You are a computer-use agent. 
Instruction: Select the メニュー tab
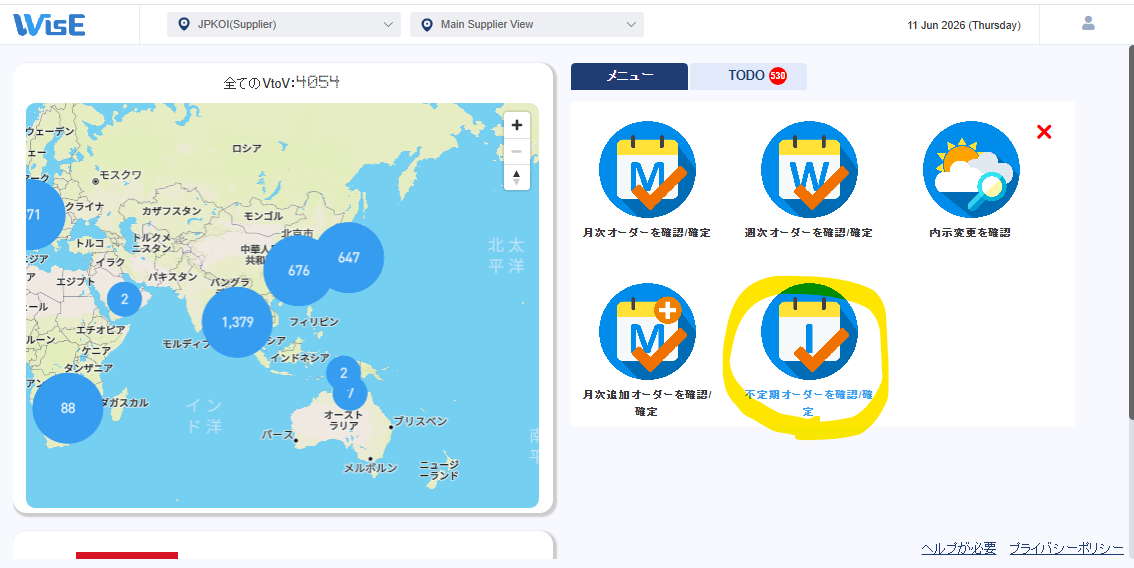point(629,76)
